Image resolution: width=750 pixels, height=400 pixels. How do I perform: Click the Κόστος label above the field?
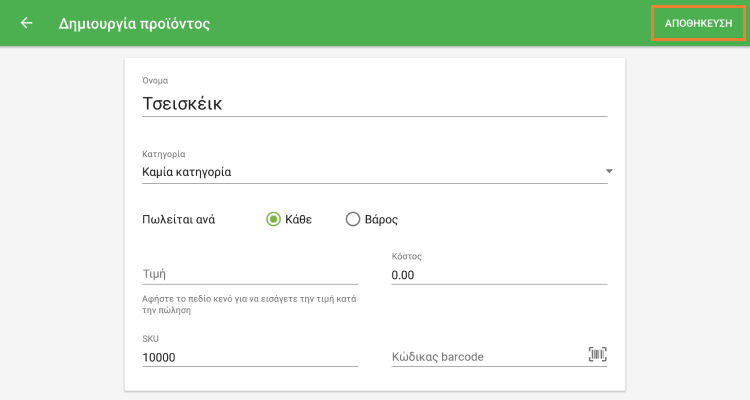[x=406, y=256]
